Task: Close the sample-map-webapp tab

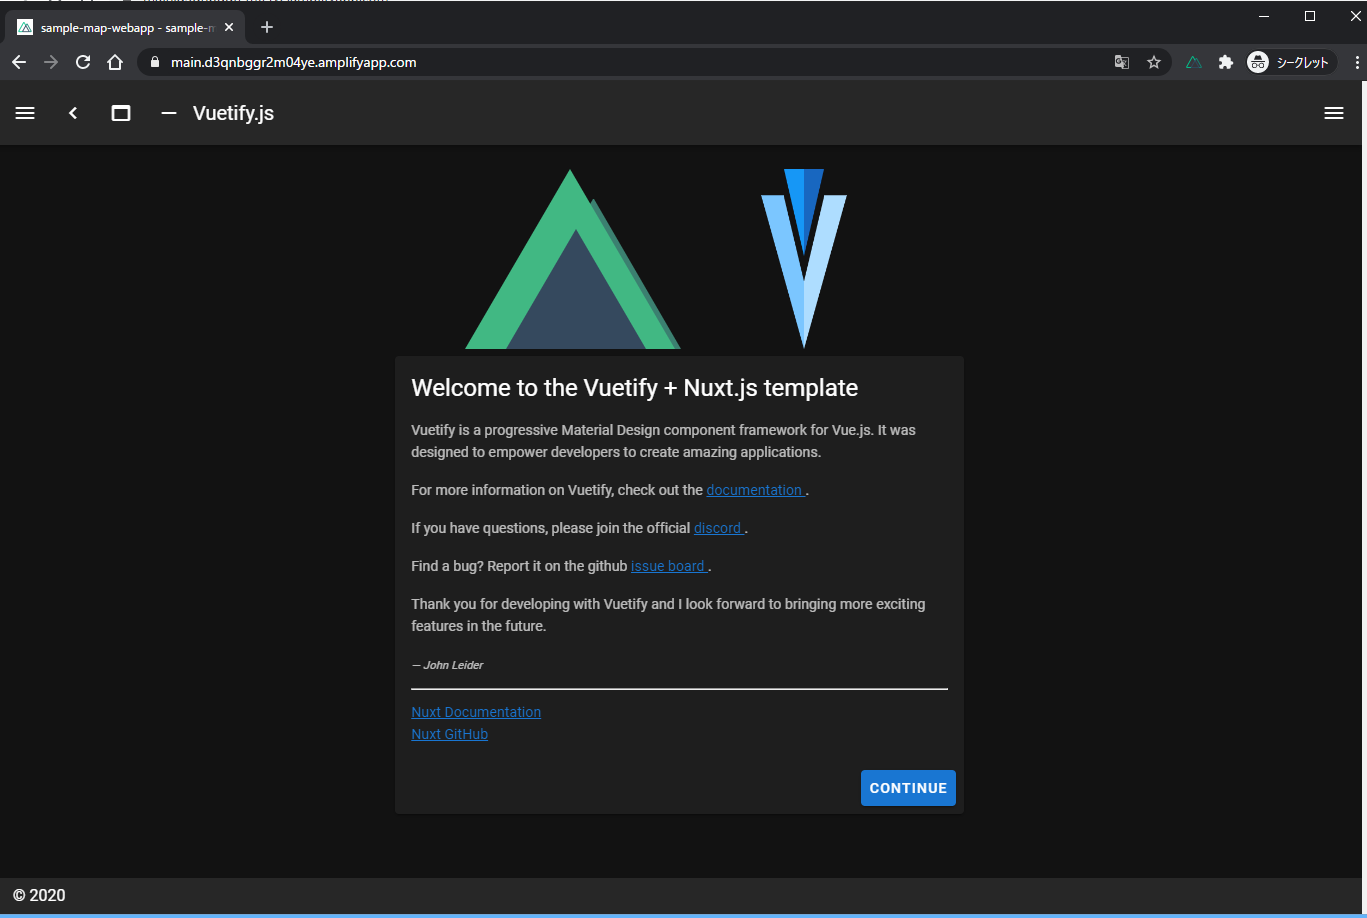Action: tap(229, 27)
